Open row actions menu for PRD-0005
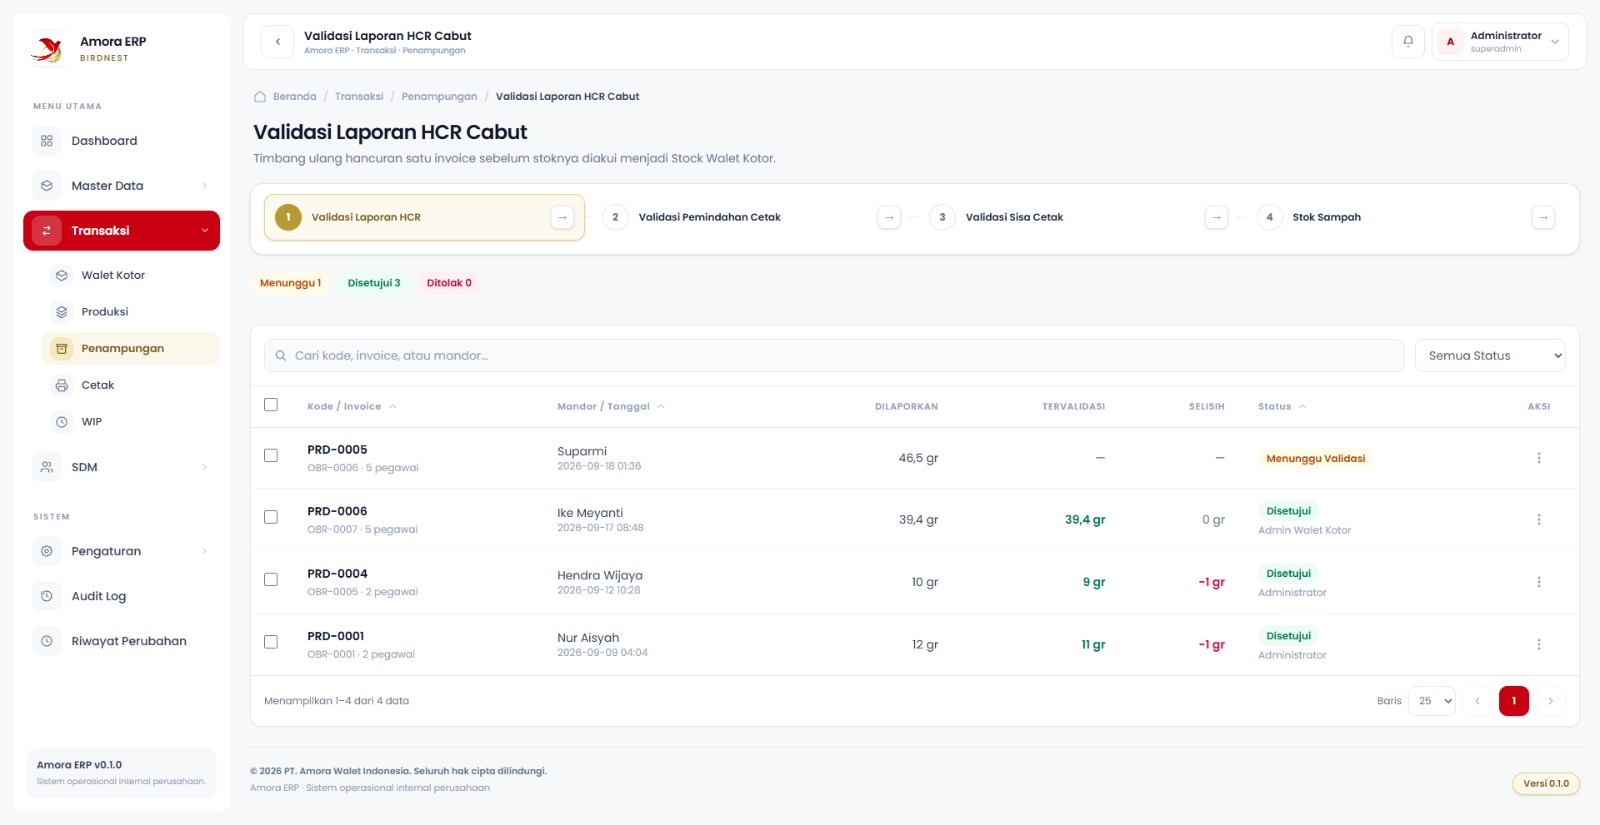Viewport: 1600px width, 825px height. (x=1539, y=458)
